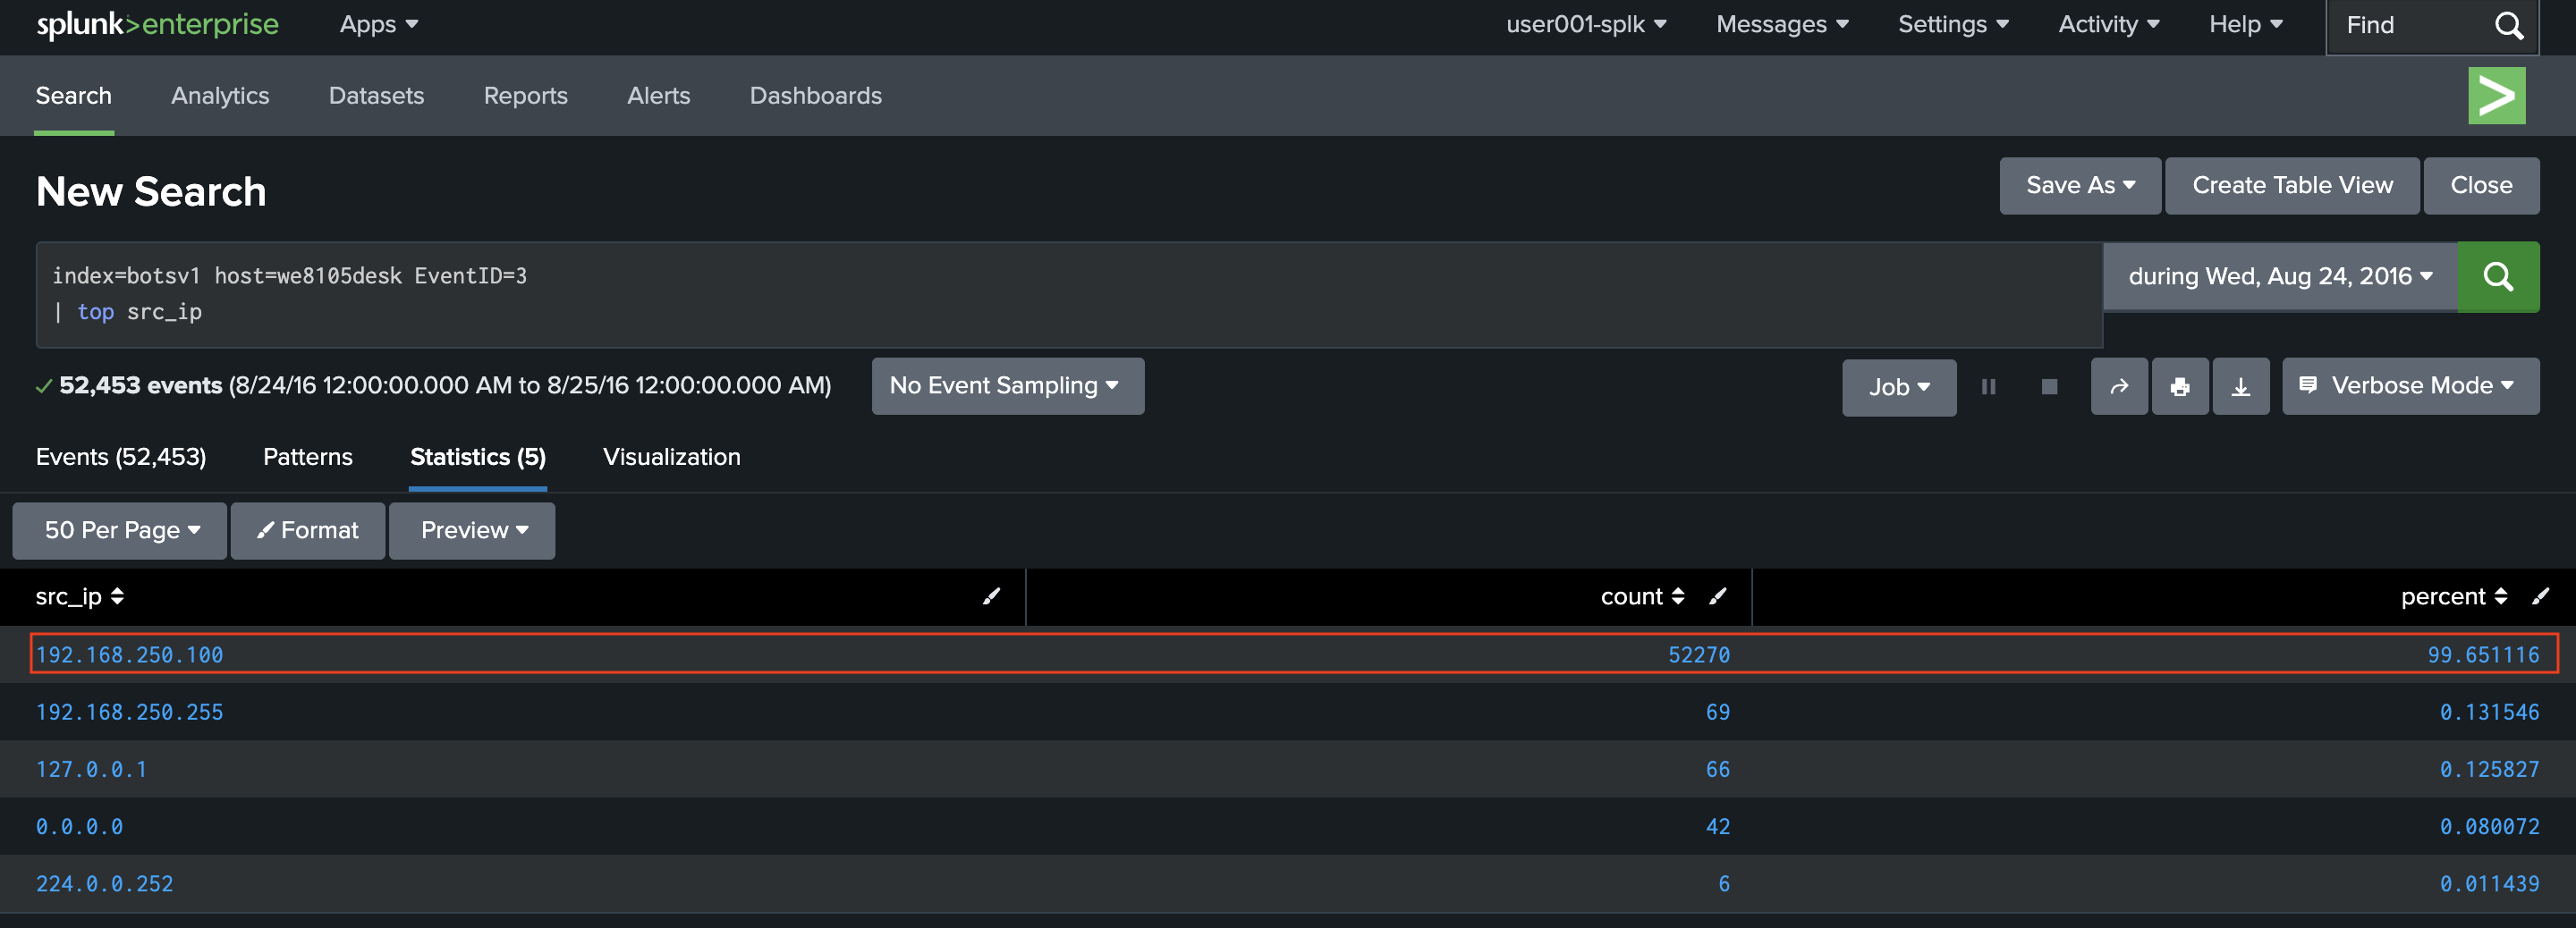The height and width of the screenshot is (928, 2576).
Task: Open time range picker Aug 24, 2016
Action: click(x=2280, y=276)
